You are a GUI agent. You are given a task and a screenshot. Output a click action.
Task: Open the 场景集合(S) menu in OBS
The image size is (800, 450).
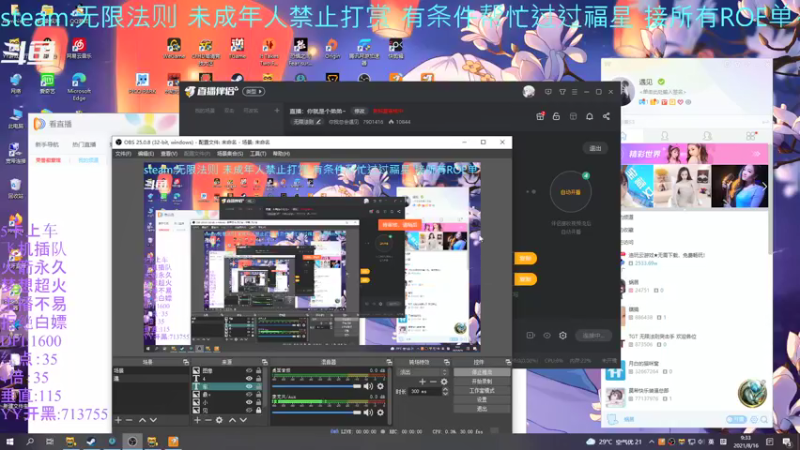230,154
